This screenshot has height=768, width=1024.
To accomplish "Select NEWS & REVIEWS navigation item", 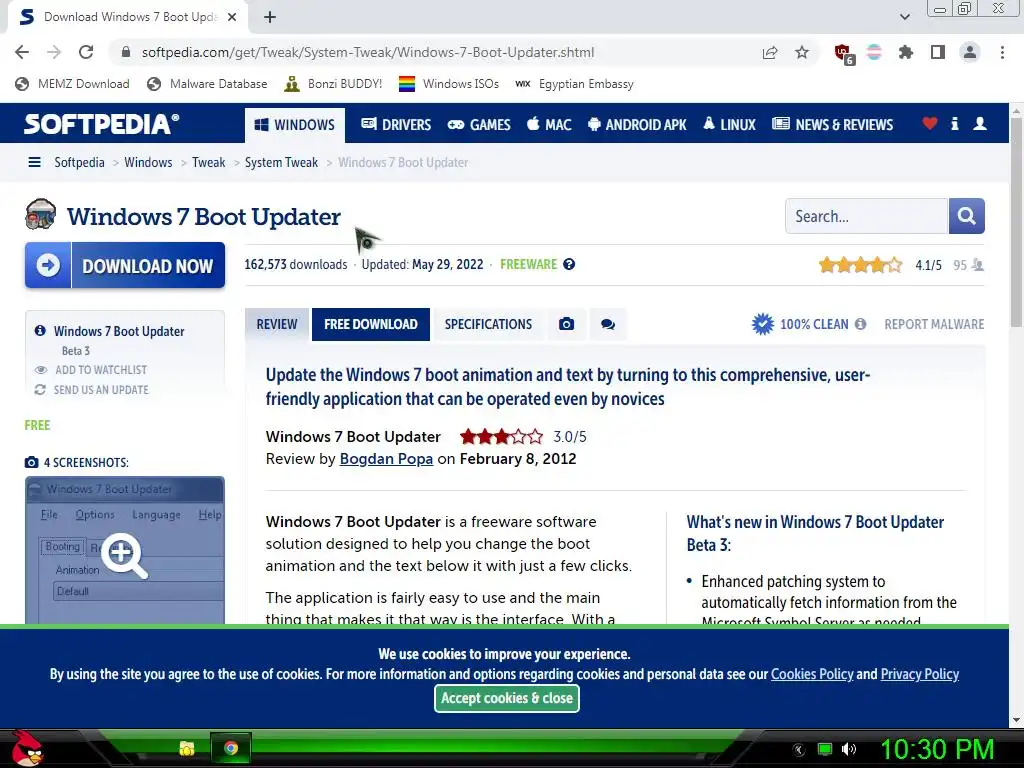I will tap(833, 125).
